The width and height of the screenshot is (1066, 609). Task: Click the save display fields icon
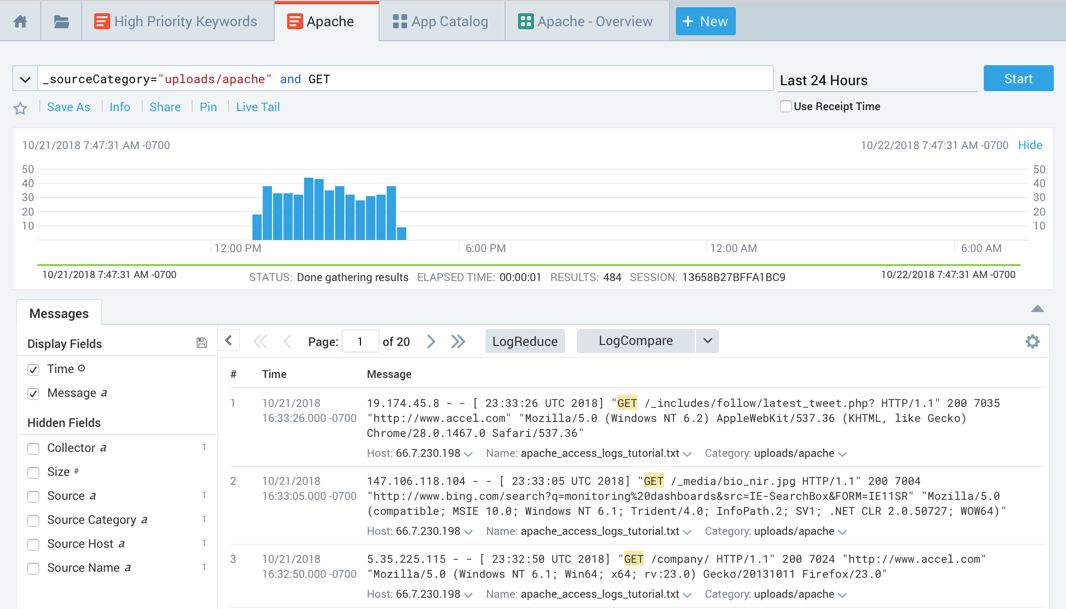(x=202, y=343)
